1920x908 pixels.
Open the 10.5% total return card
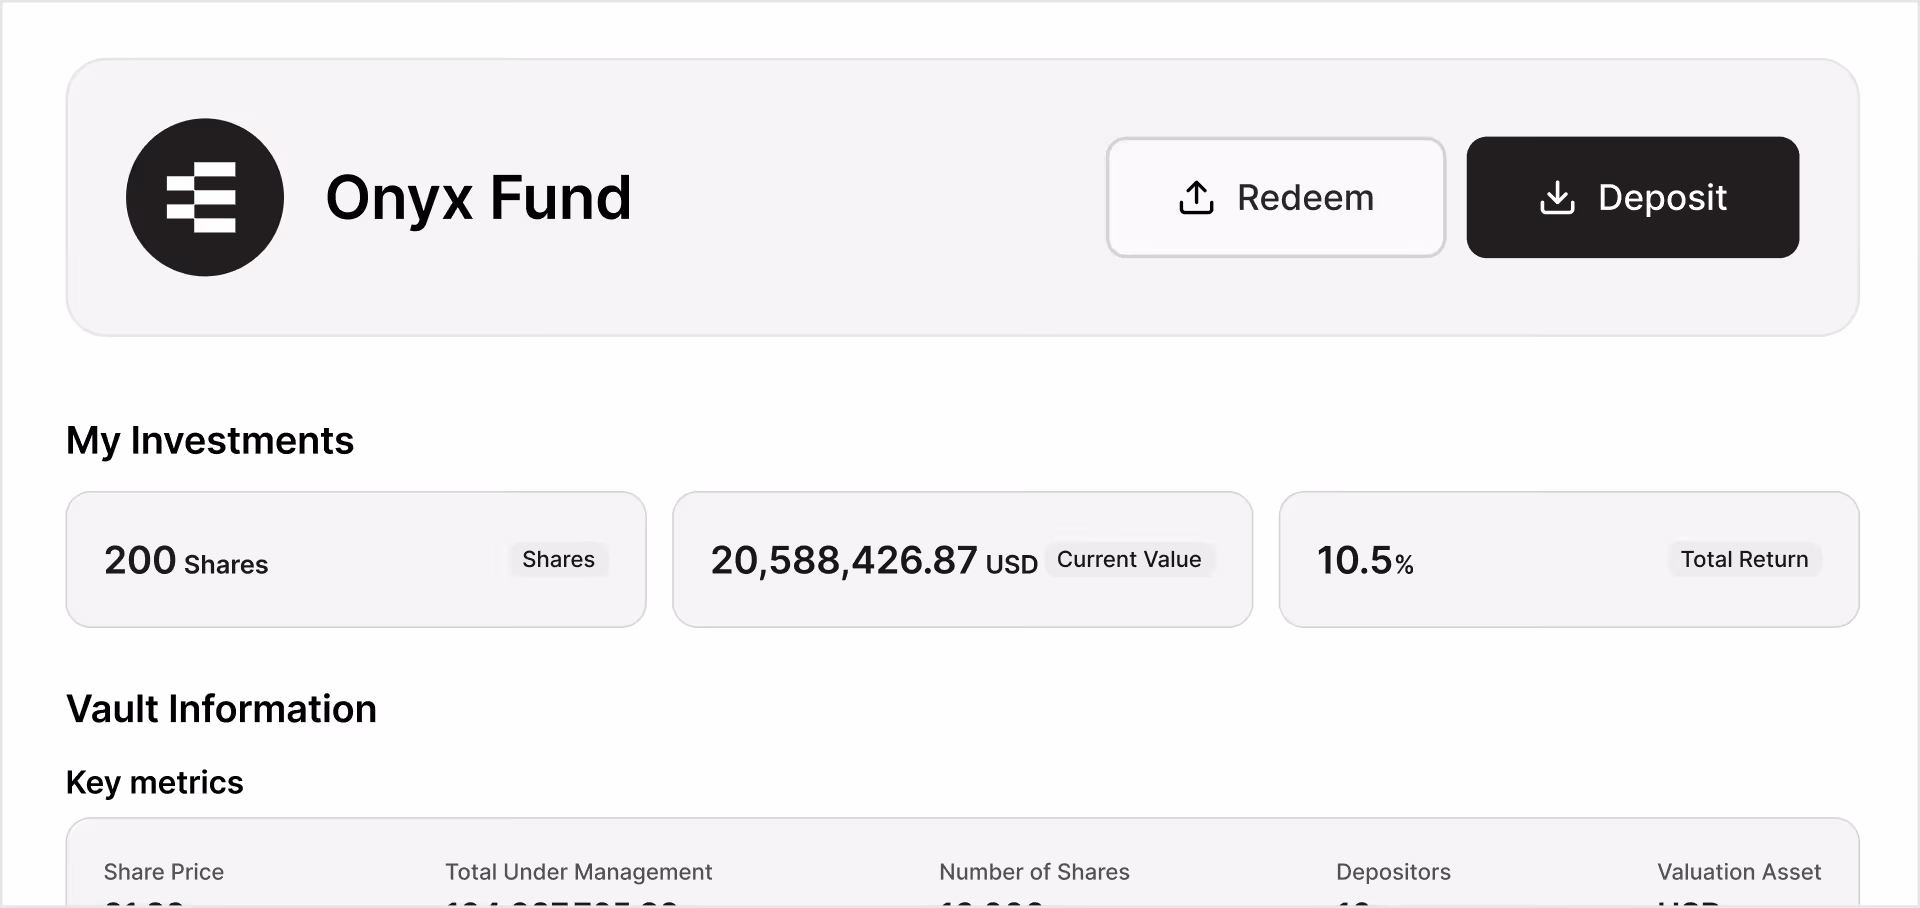[1569, 559]
